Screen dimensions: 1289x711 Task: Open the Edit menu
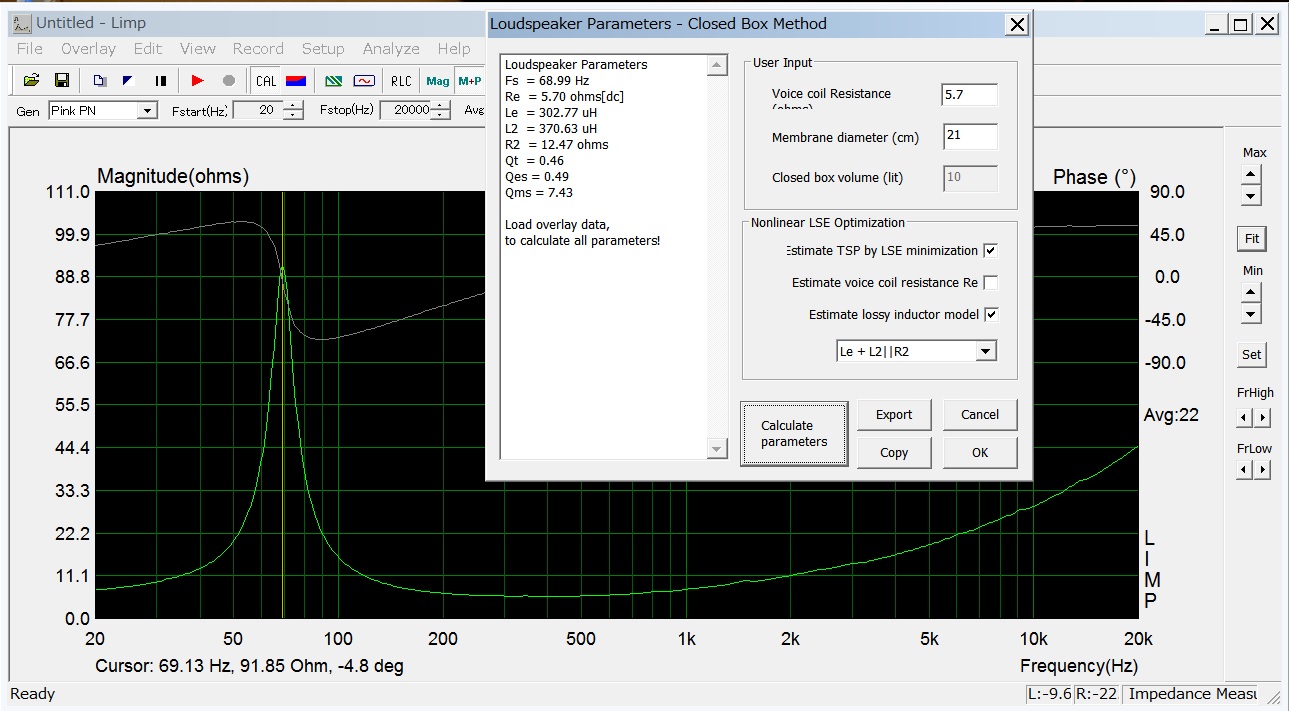click(x=148, y=49)
